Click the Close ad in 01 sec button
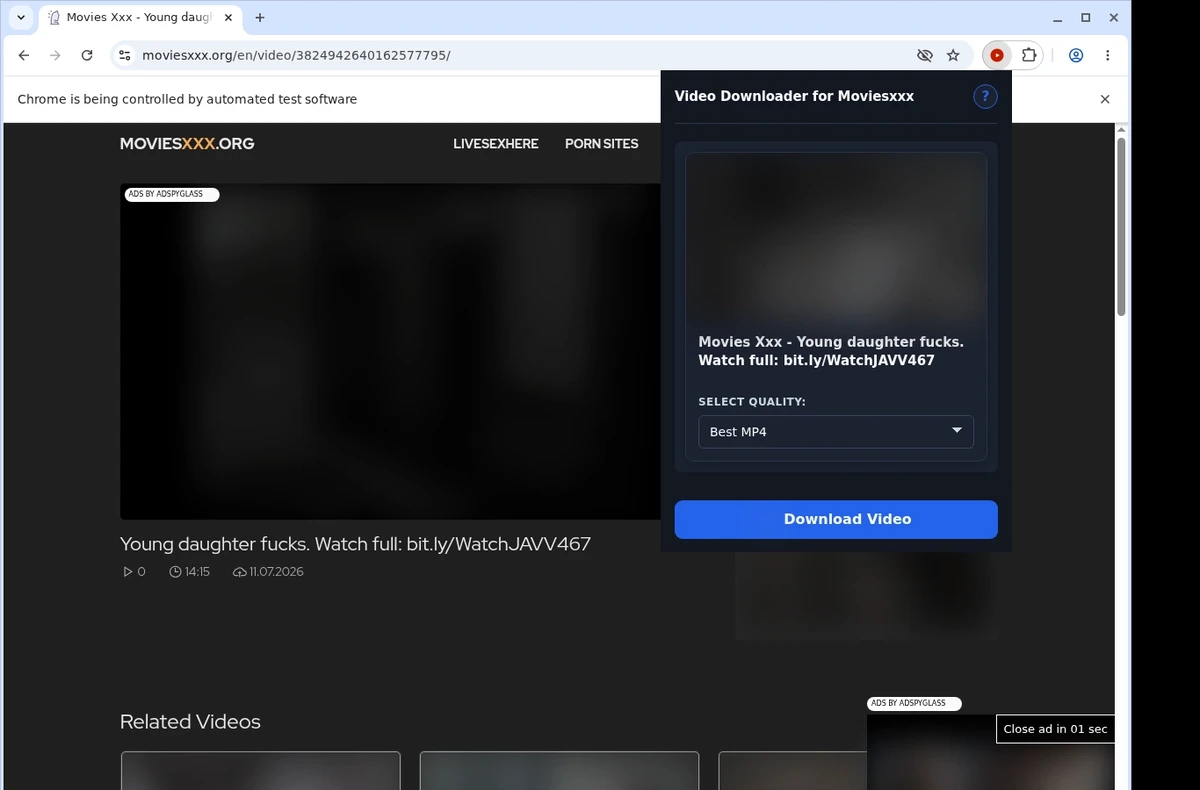 [1055, 729]
